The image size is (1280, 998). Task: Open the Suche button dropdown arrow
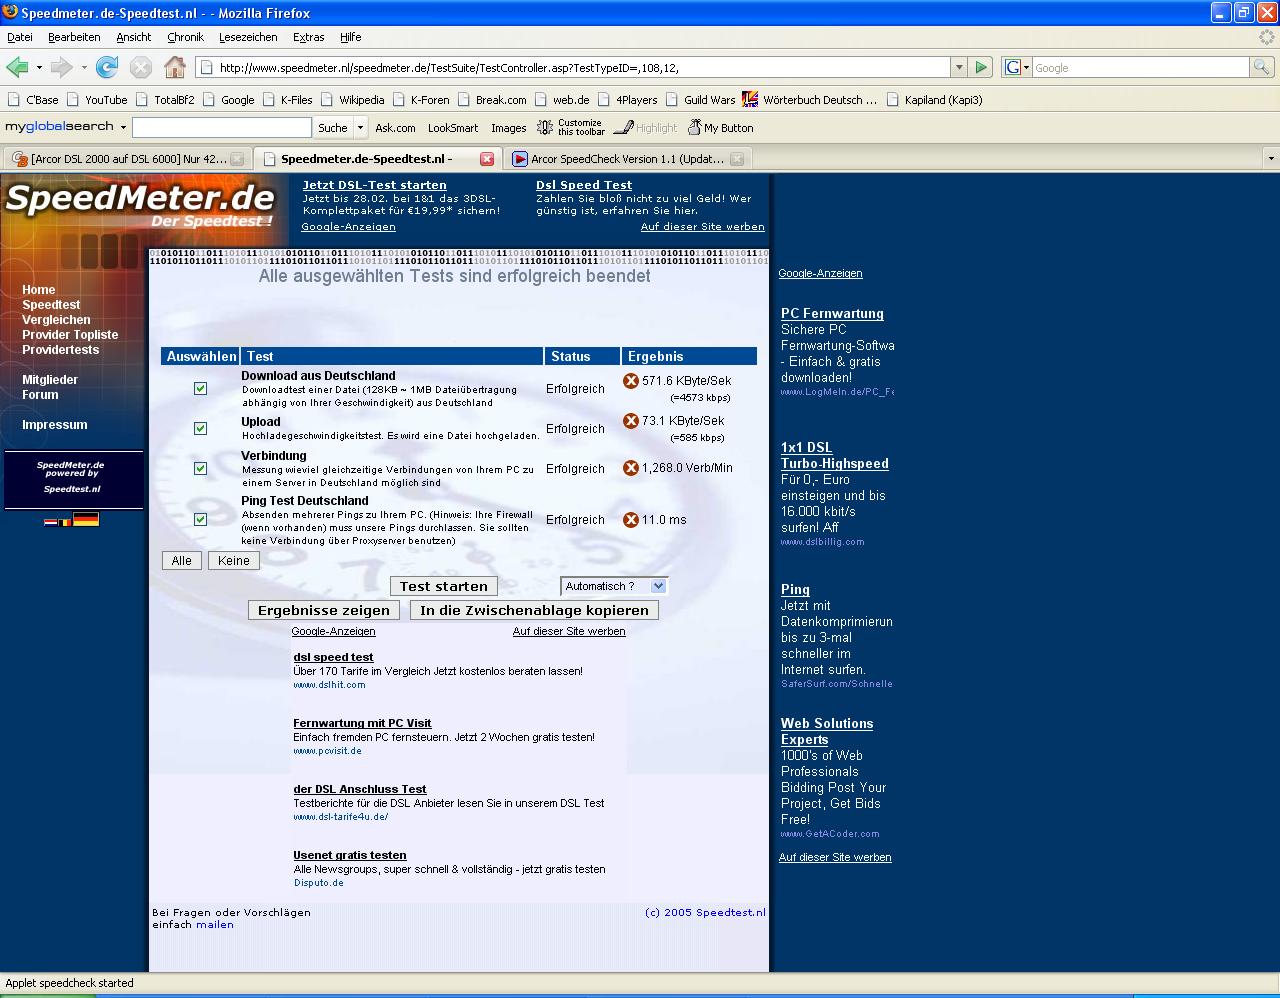click(x=360, y=127)
